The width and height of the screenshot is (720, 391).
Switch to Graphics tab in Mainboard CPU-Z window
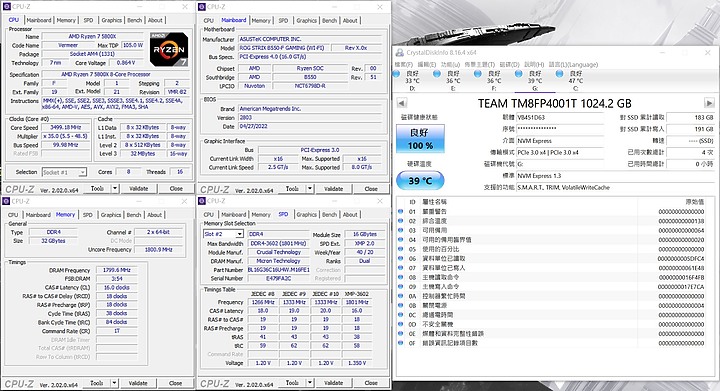tap(306, 21)
